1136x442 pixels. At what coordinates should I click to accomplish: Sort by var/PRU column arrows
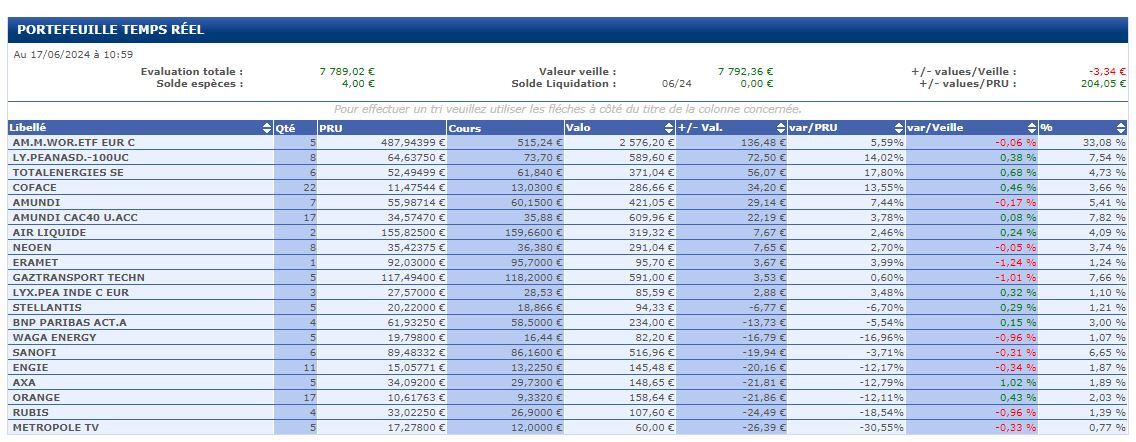[899, 128]
